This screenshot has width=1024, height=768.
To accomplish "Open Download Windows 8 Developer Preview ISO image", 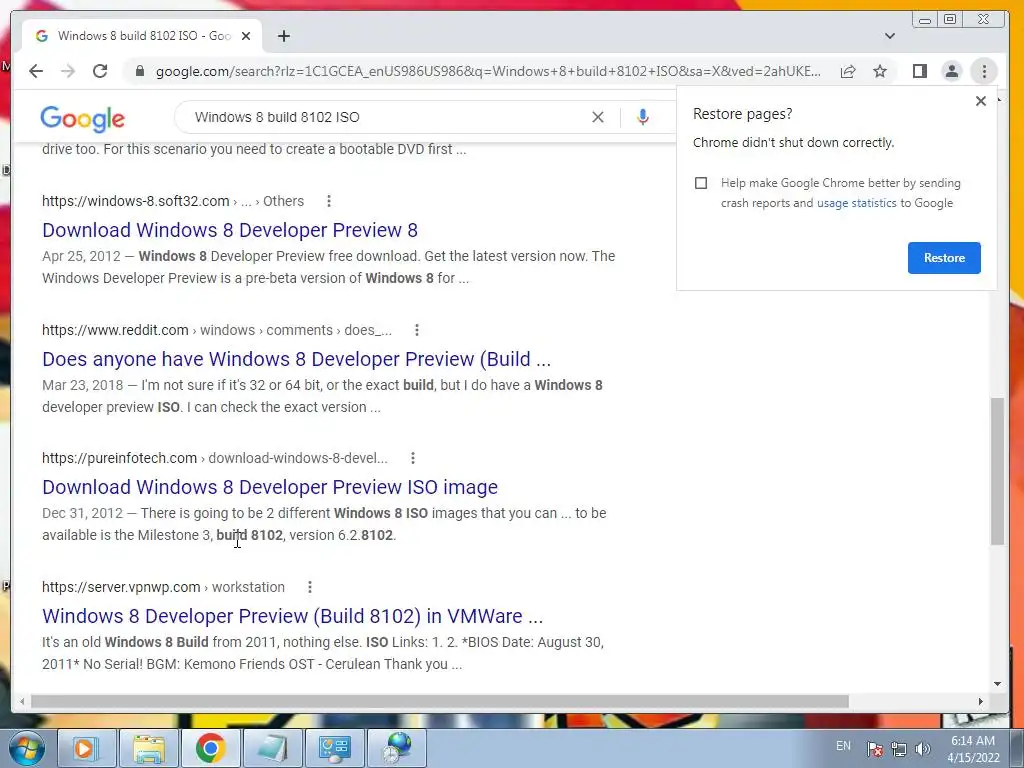I will point(270,487).
